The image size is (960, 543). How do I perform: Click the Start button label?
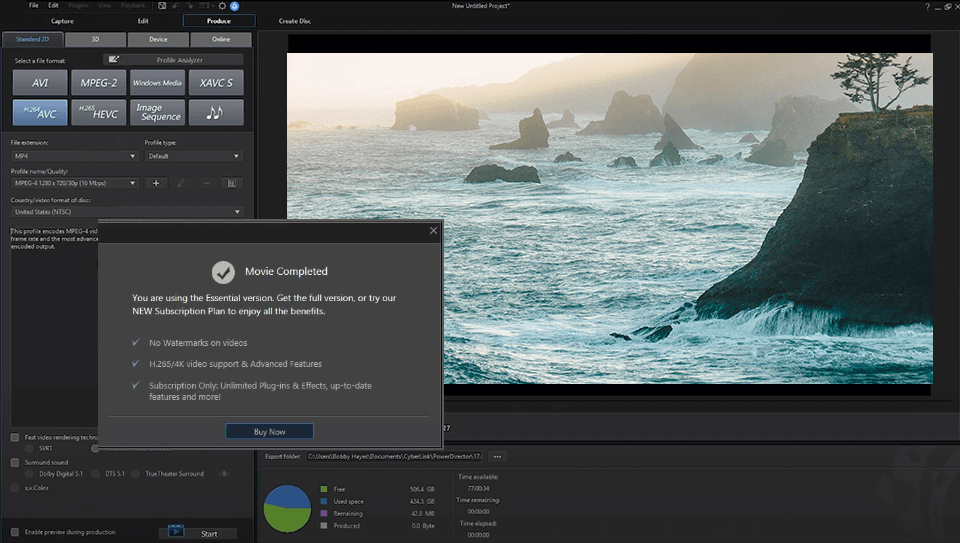[209, 534]
